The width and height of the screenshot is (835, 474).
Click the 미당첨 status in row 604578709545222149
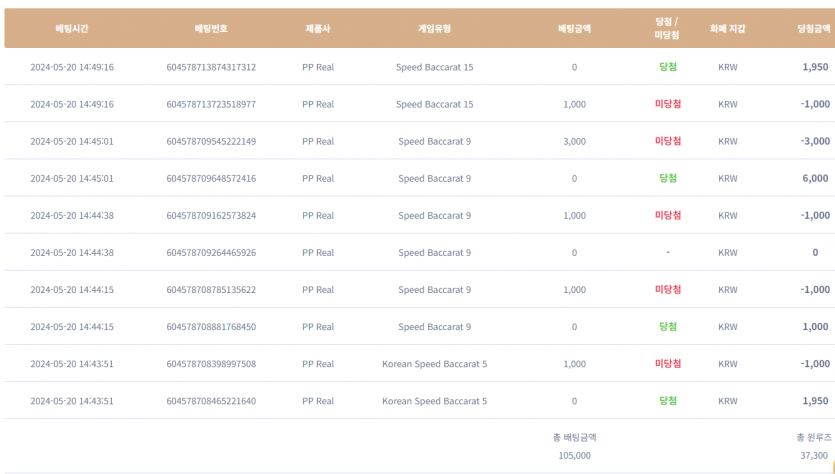coord(668,141)
